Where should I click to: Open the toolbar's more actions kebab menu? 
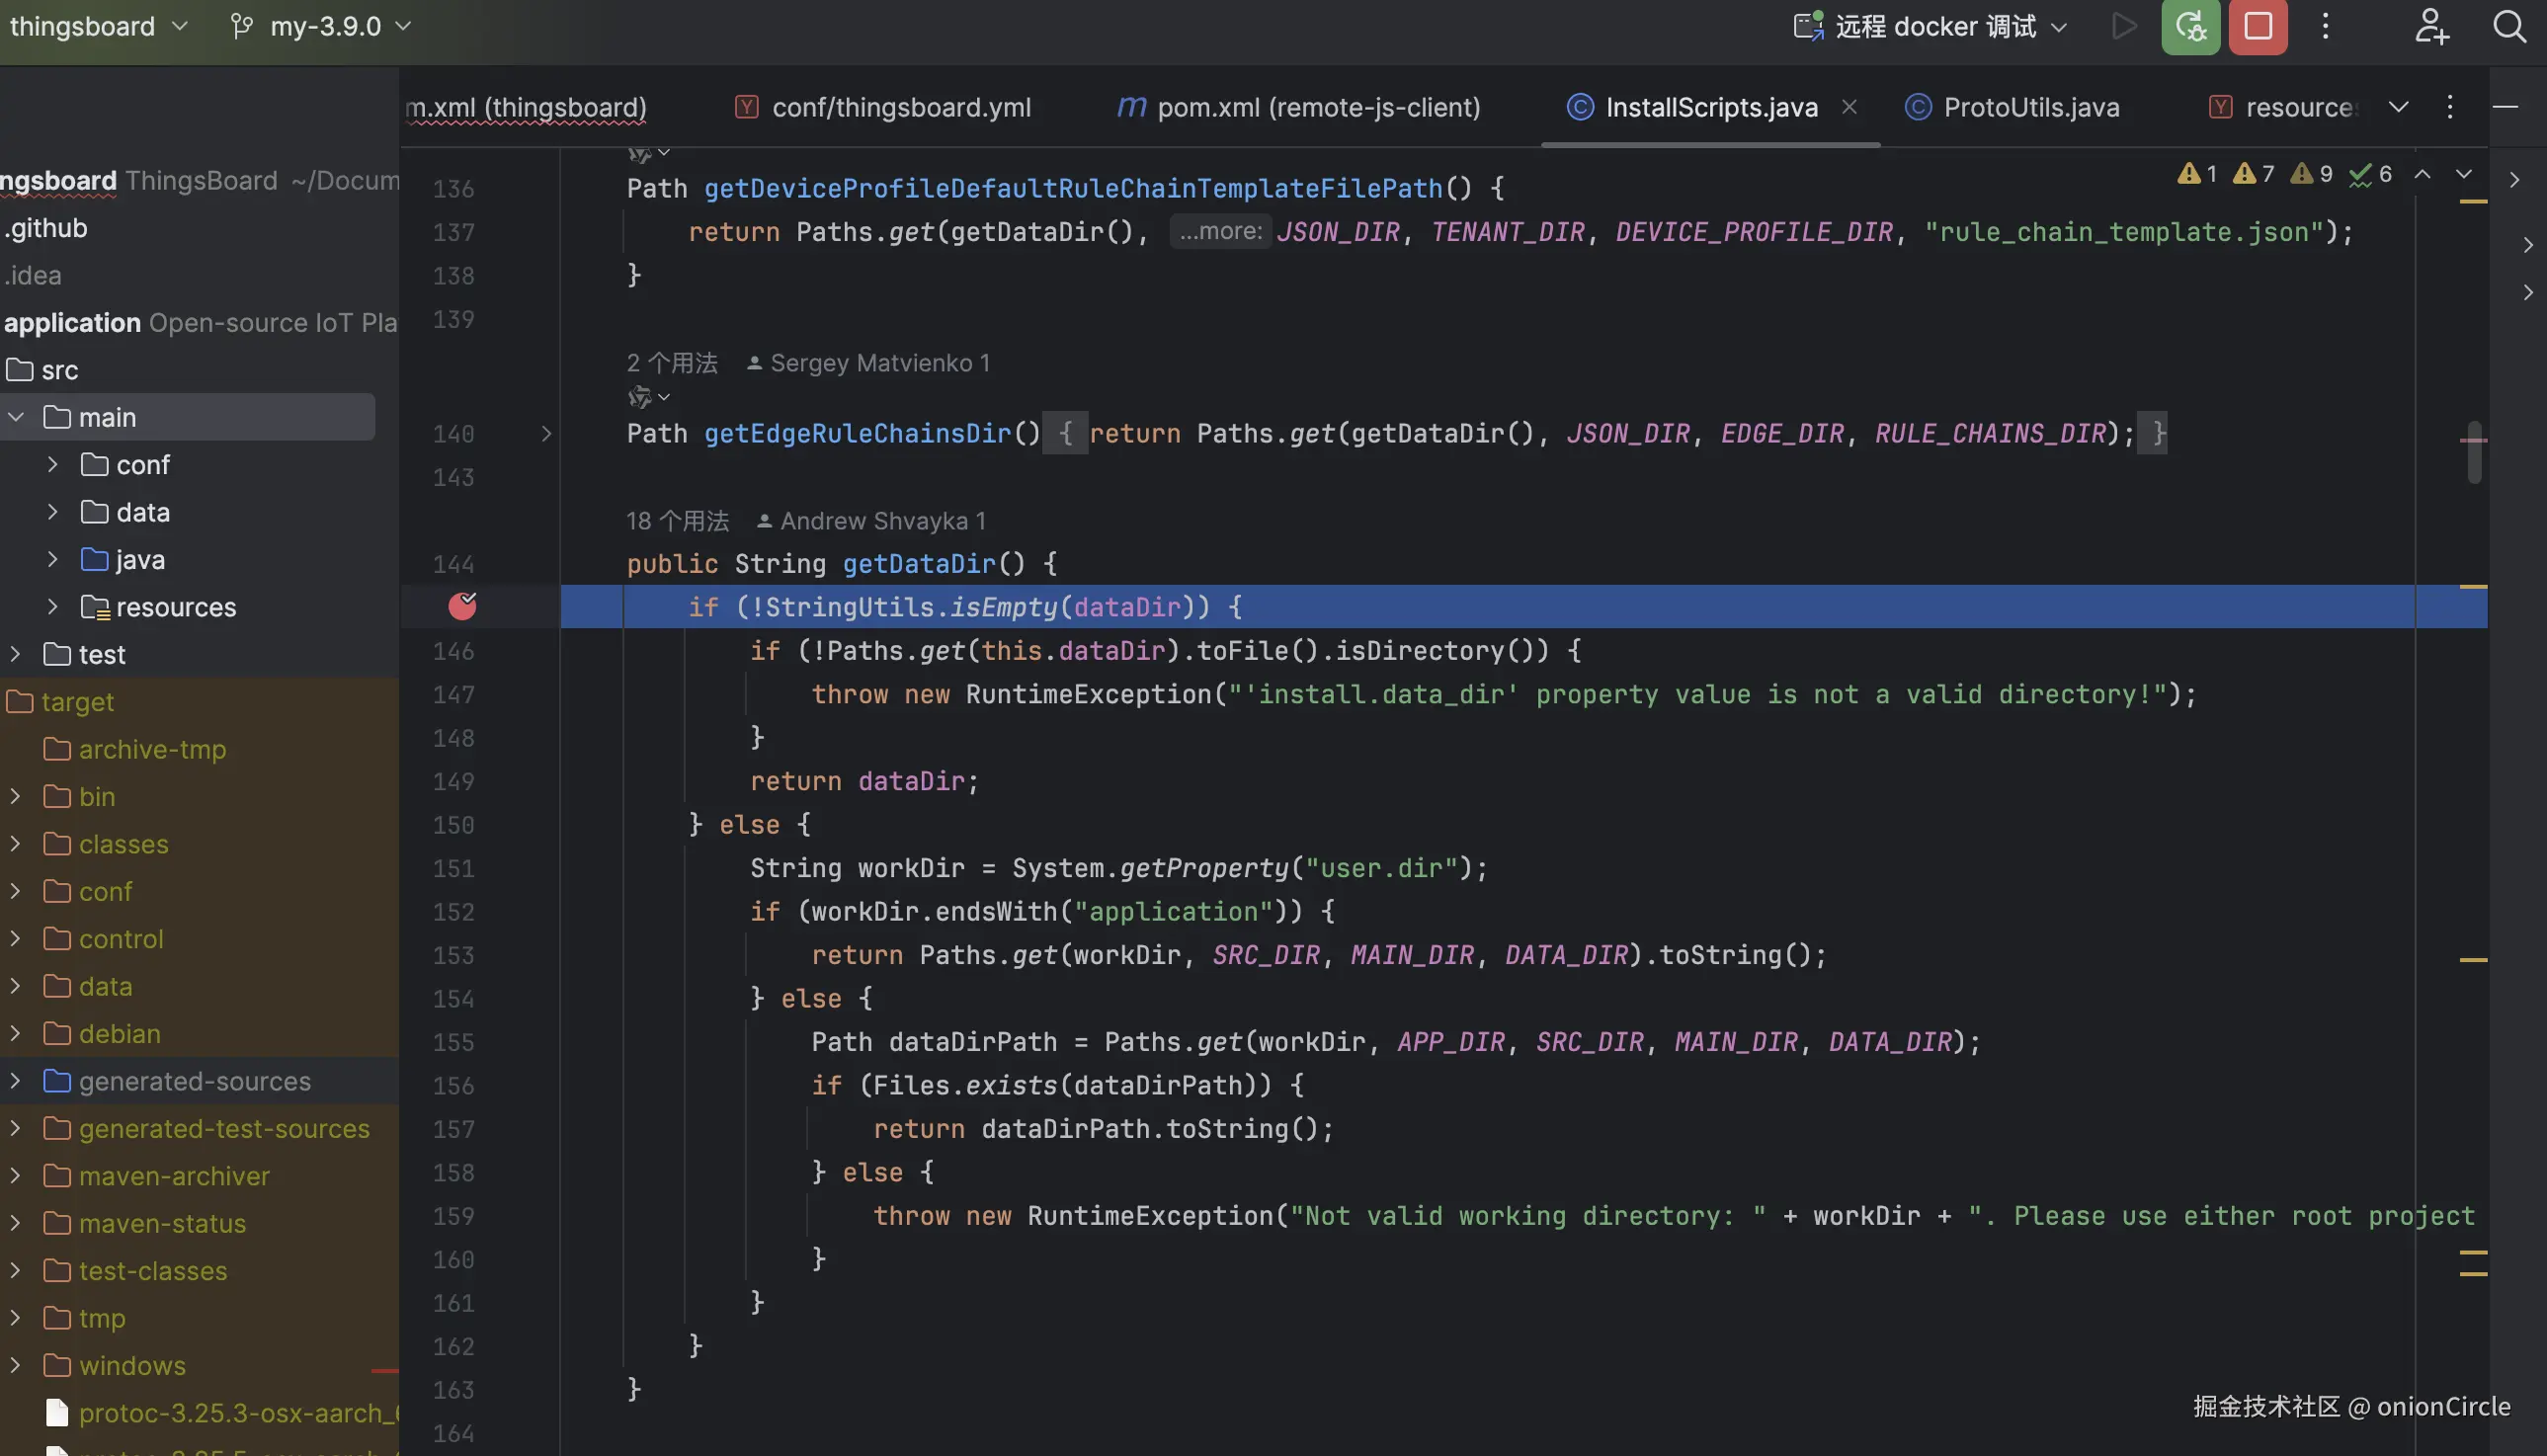(x=2326, y=27)
